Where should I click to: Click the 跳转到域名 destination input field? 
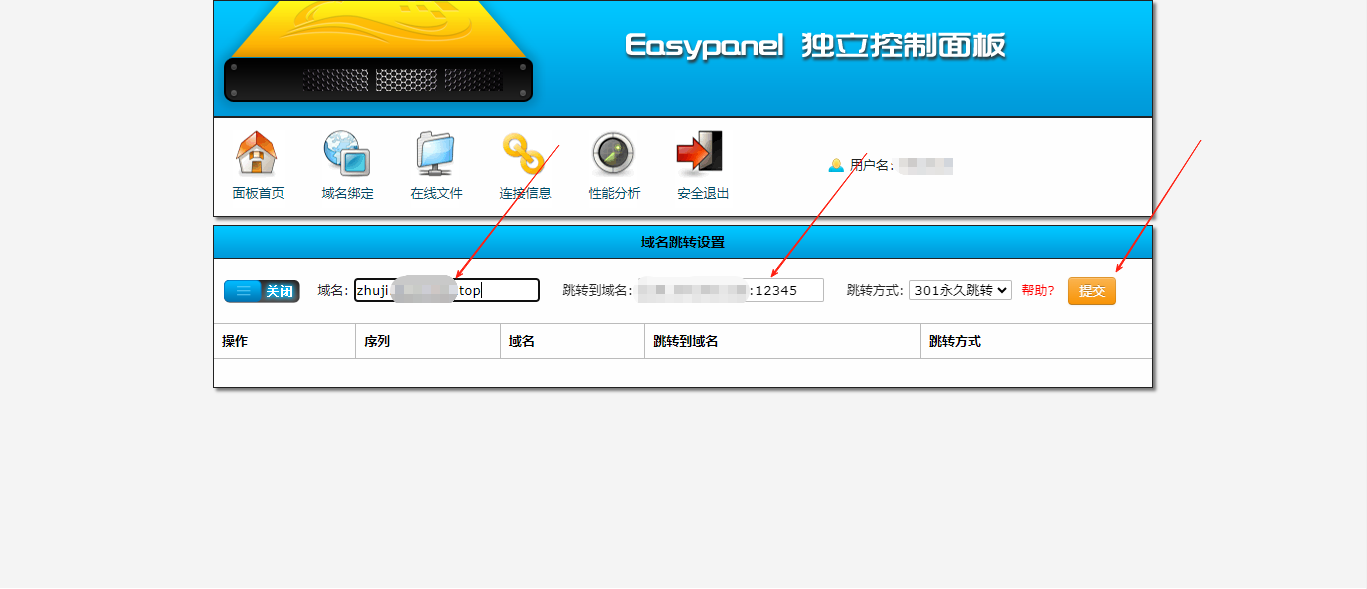pos(730,289)
